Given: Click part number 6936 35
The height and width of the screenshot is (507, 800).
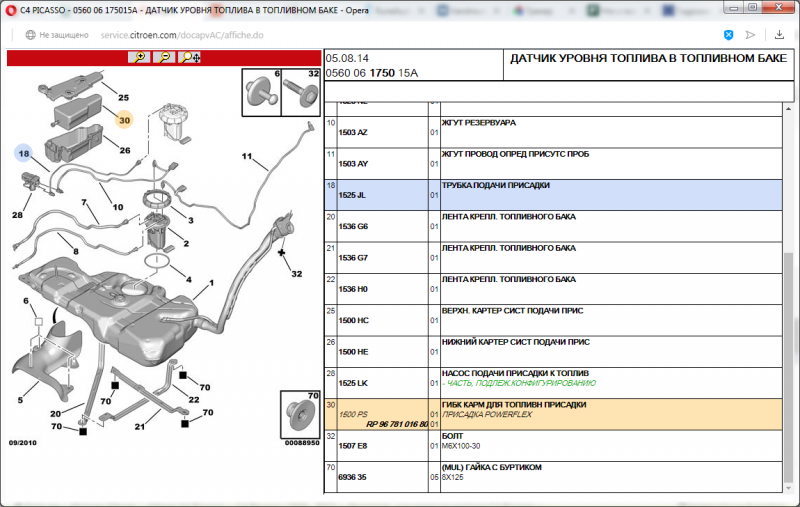Looking at the screenshot, I should click(x=354, y=477).
